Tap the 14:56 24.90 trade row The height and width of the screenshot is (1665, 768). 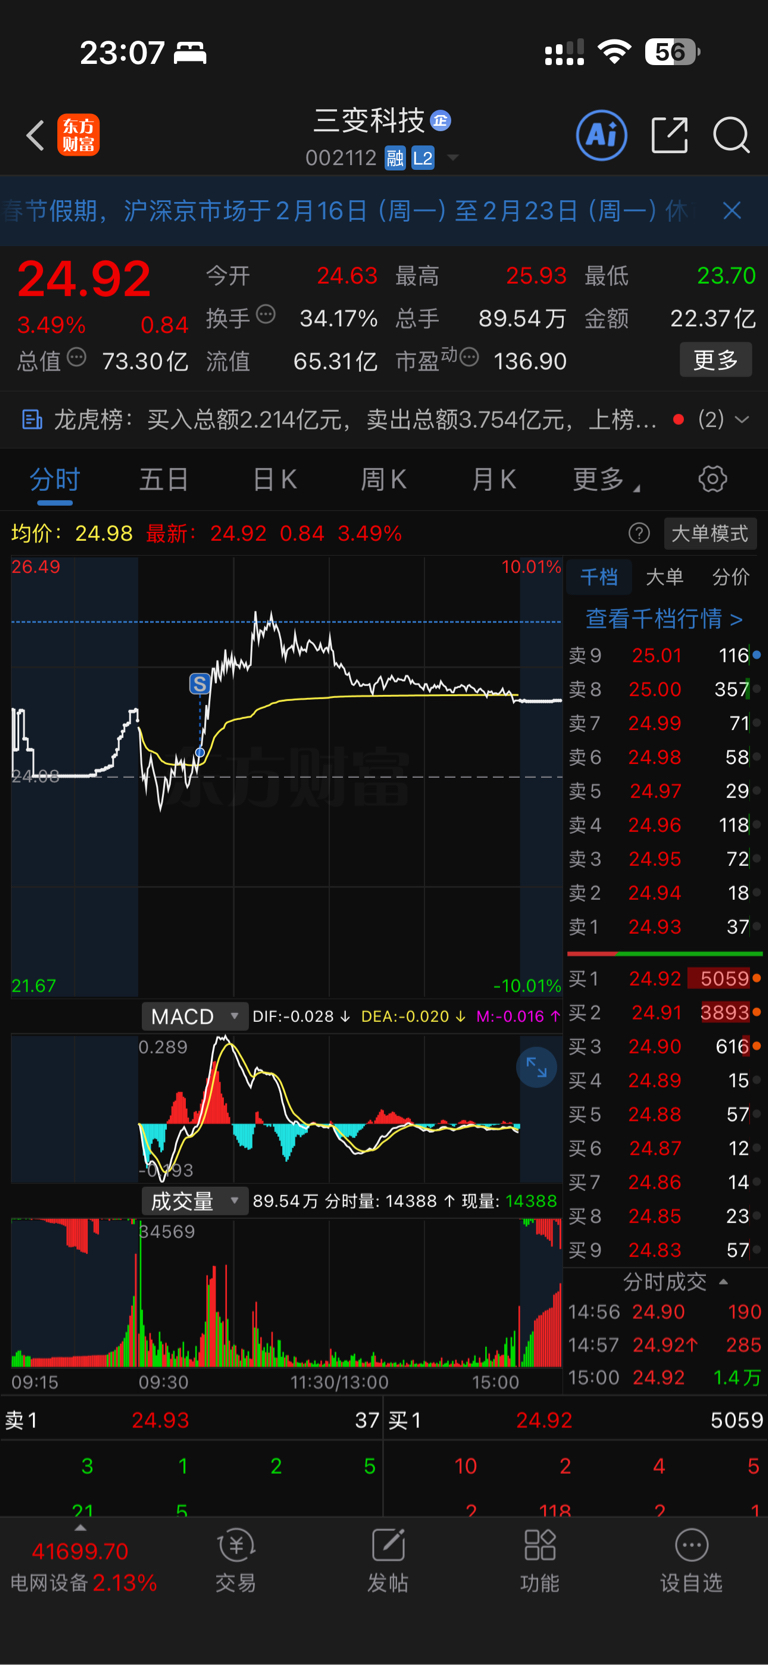point(665,1312)
